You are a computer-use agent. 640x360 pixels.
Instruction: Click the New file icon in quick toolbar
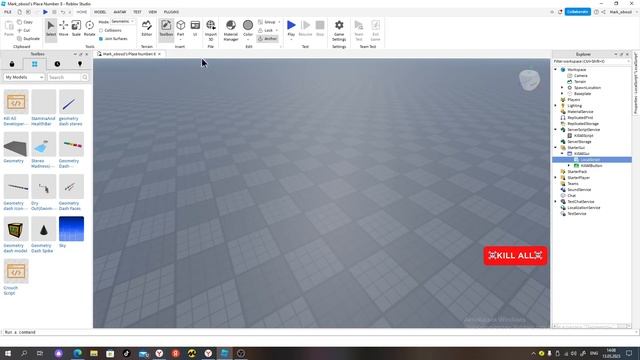tap(19, 12)
